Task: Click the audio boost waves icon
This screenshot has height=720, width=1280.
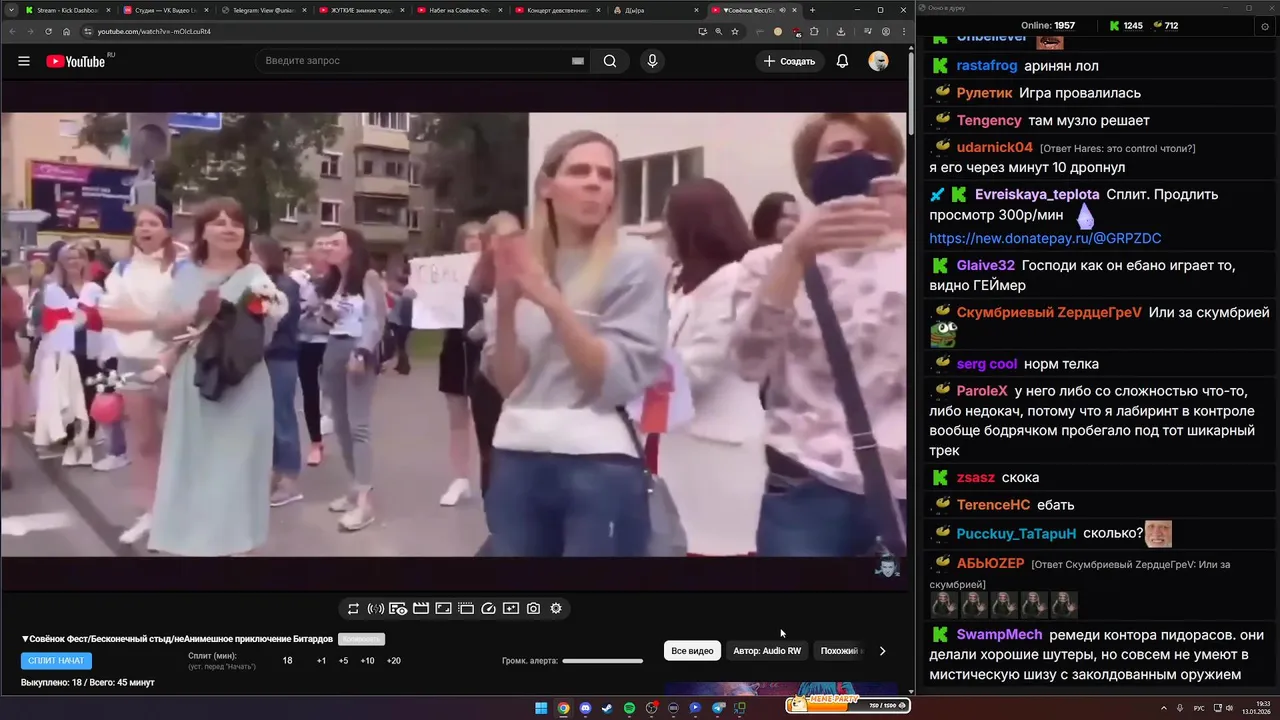Action: tap(376, 608)
